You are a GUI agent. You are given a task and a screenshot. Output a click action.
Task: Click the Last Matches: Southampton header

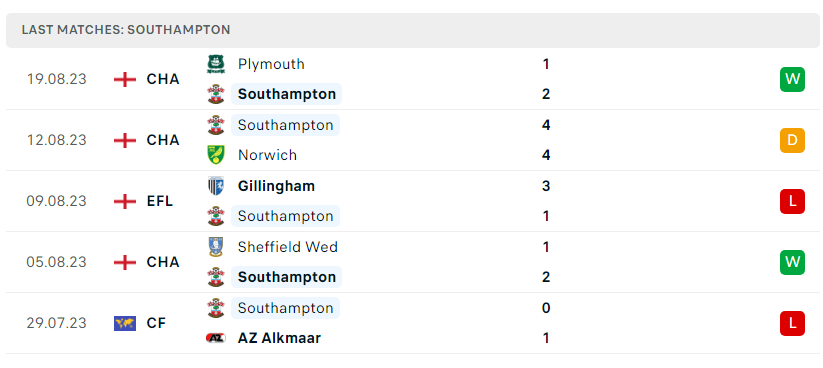126,30
